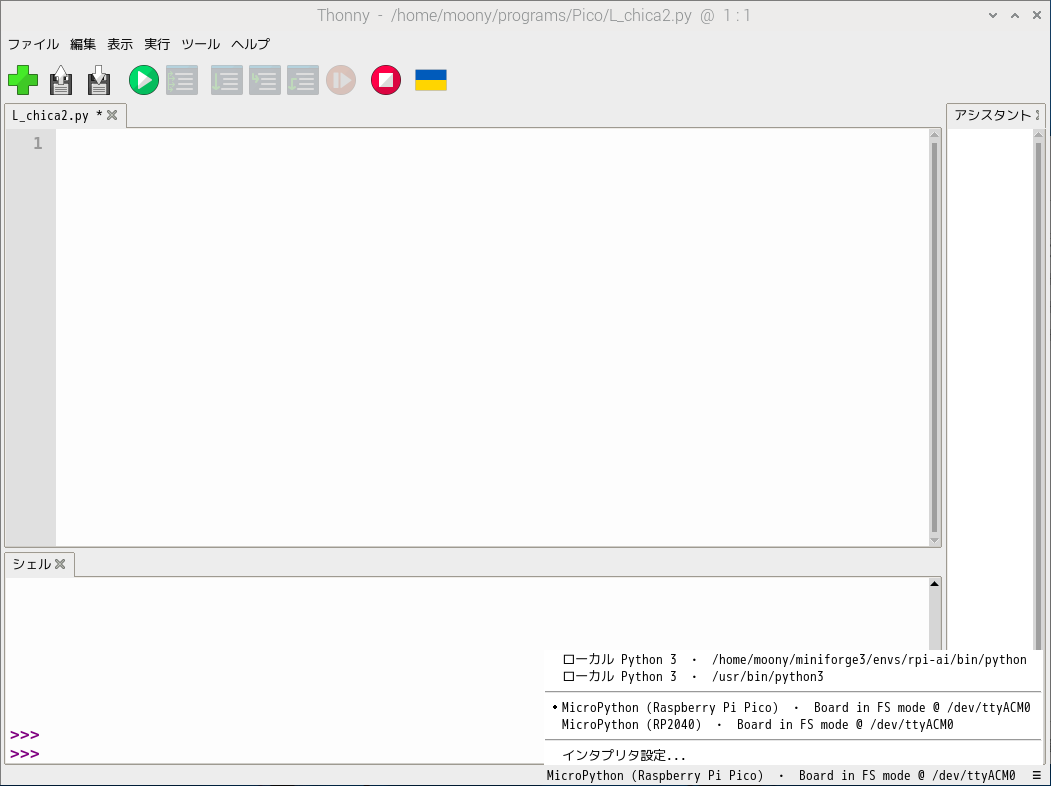Click into the code editor text area
The width and height of the screenshot is (1051, 786).
click(x=493, y=337)
